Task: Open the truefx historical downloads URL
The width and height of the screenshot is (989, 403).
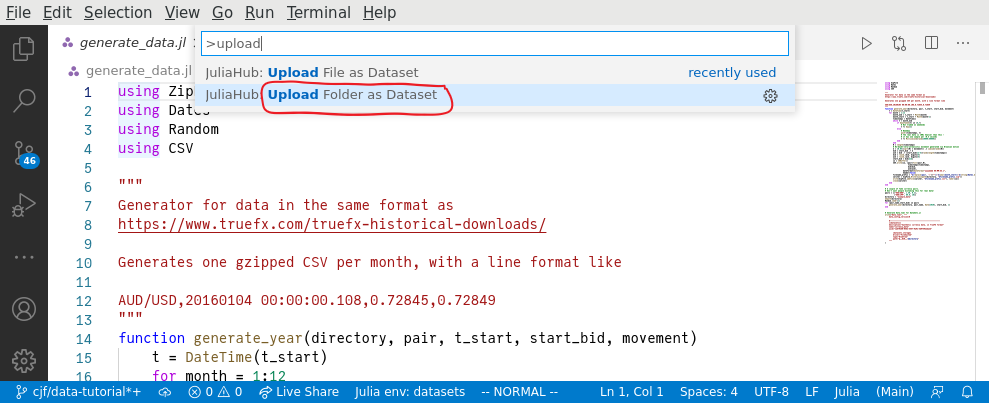Action: tap(332, 225)
